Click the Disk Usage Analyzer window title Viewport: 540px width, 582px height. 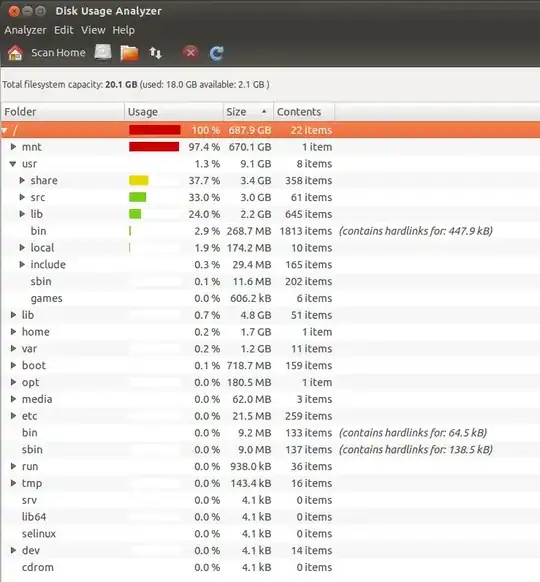click(x=108, y=11)
